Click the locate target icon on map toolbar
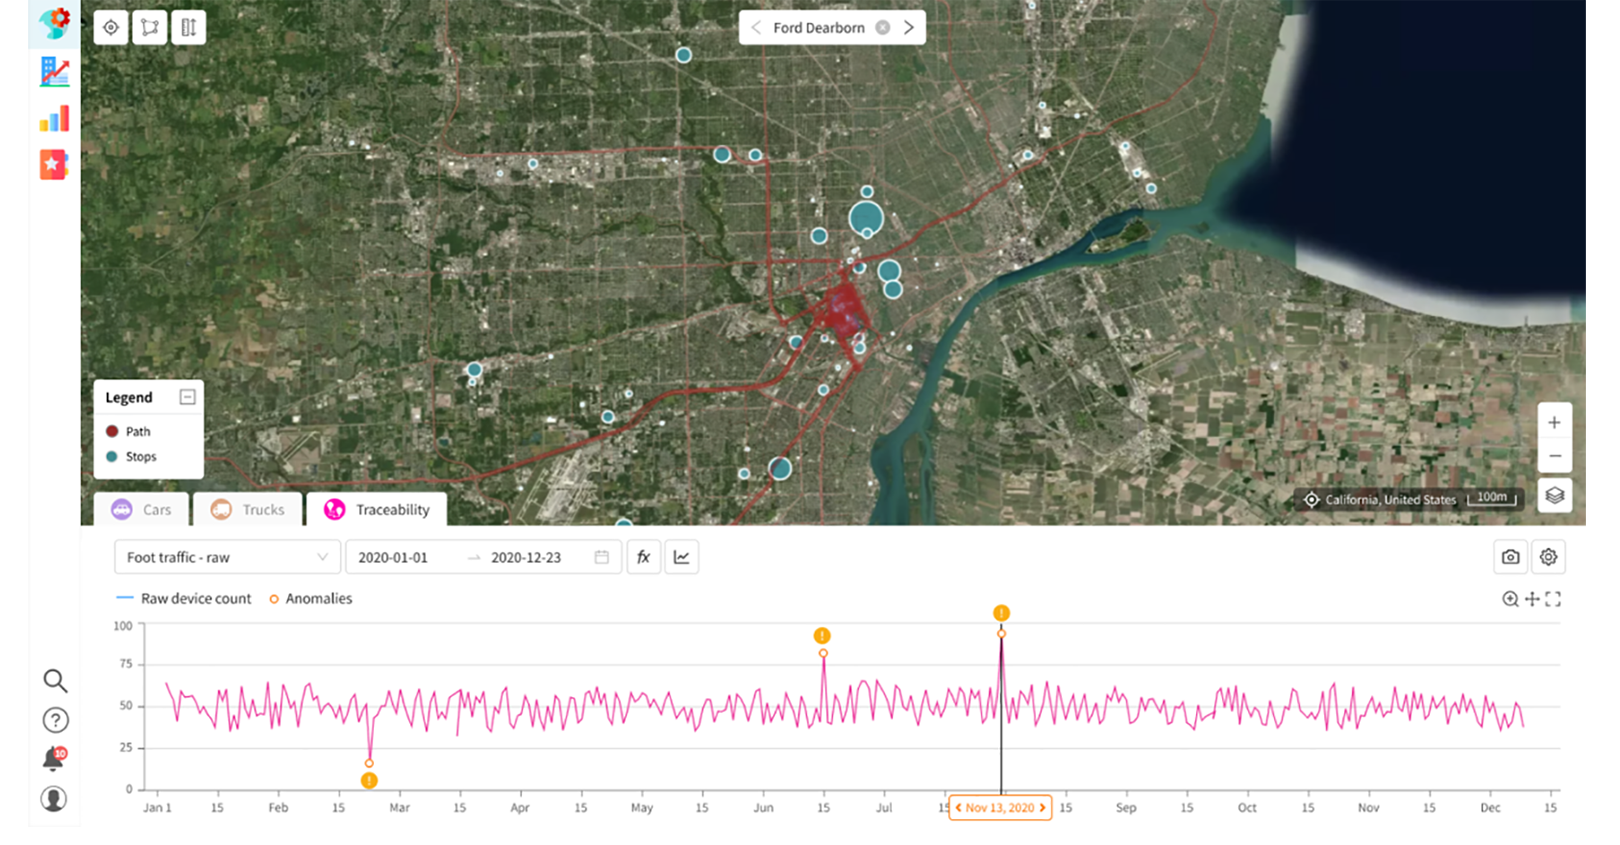 (x=111, y=28)
